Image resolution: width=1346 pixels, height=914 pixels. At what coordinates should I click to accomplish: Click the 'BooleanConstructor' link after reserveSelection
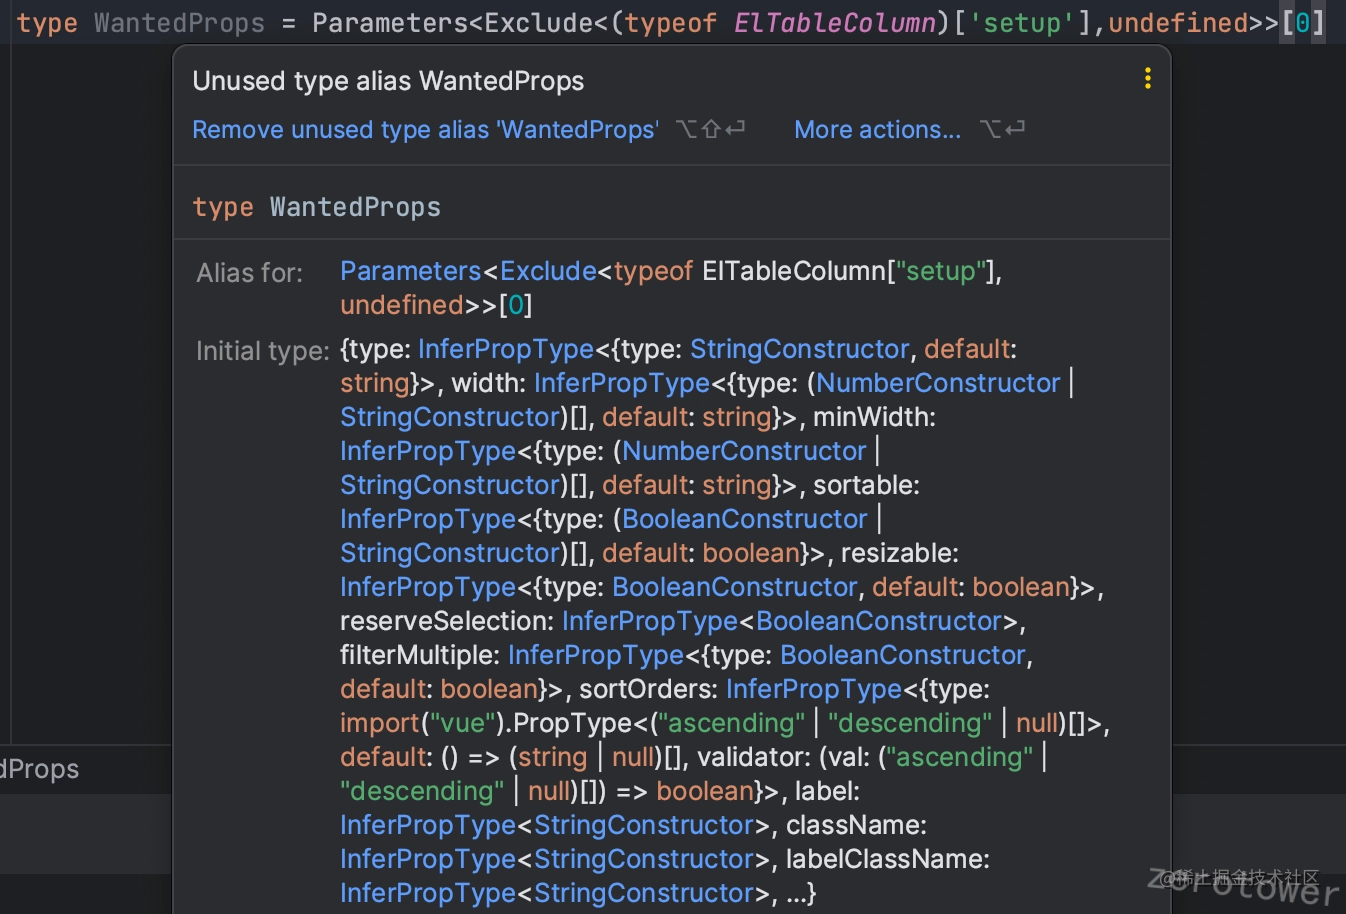[x=879, y=621]
